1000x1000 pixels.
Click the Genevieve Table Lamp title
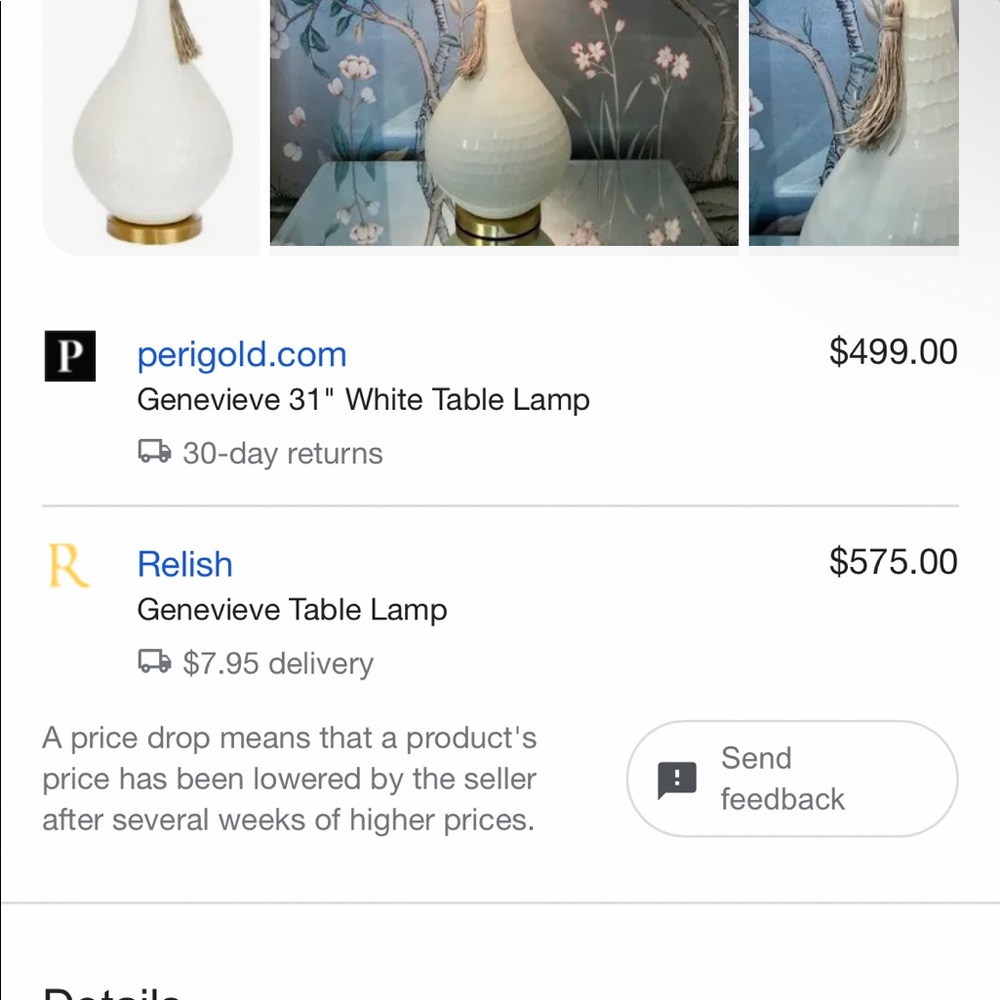pos(292,610)
